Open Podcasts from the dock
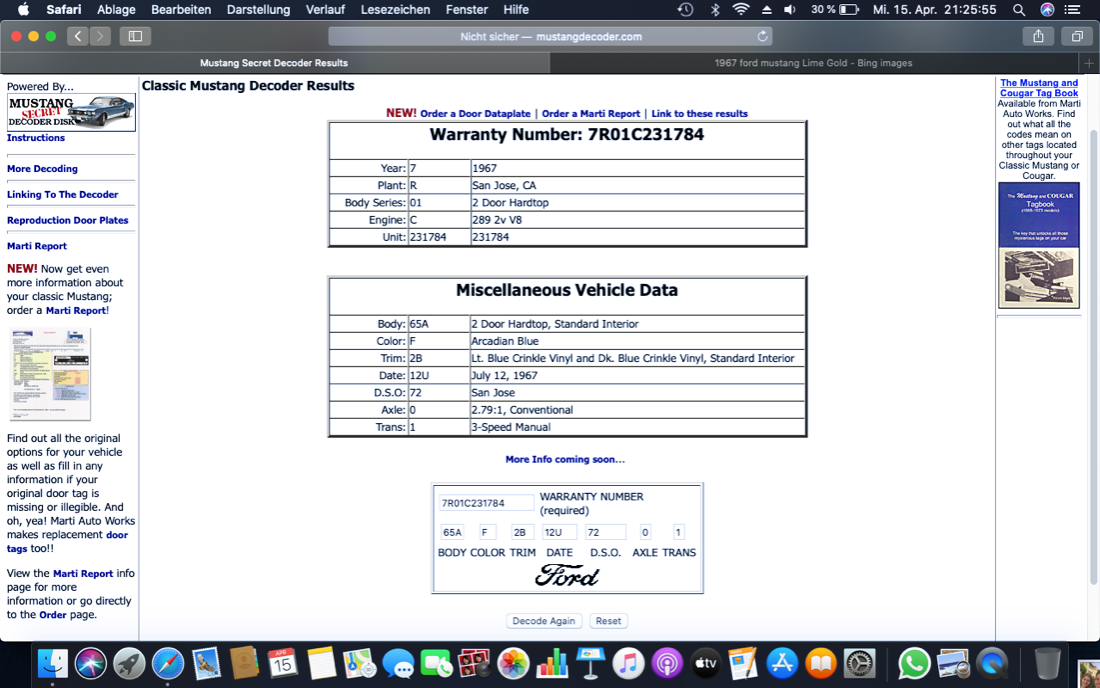This screenshot has width=1100, height=688. (x=666, y=663)
